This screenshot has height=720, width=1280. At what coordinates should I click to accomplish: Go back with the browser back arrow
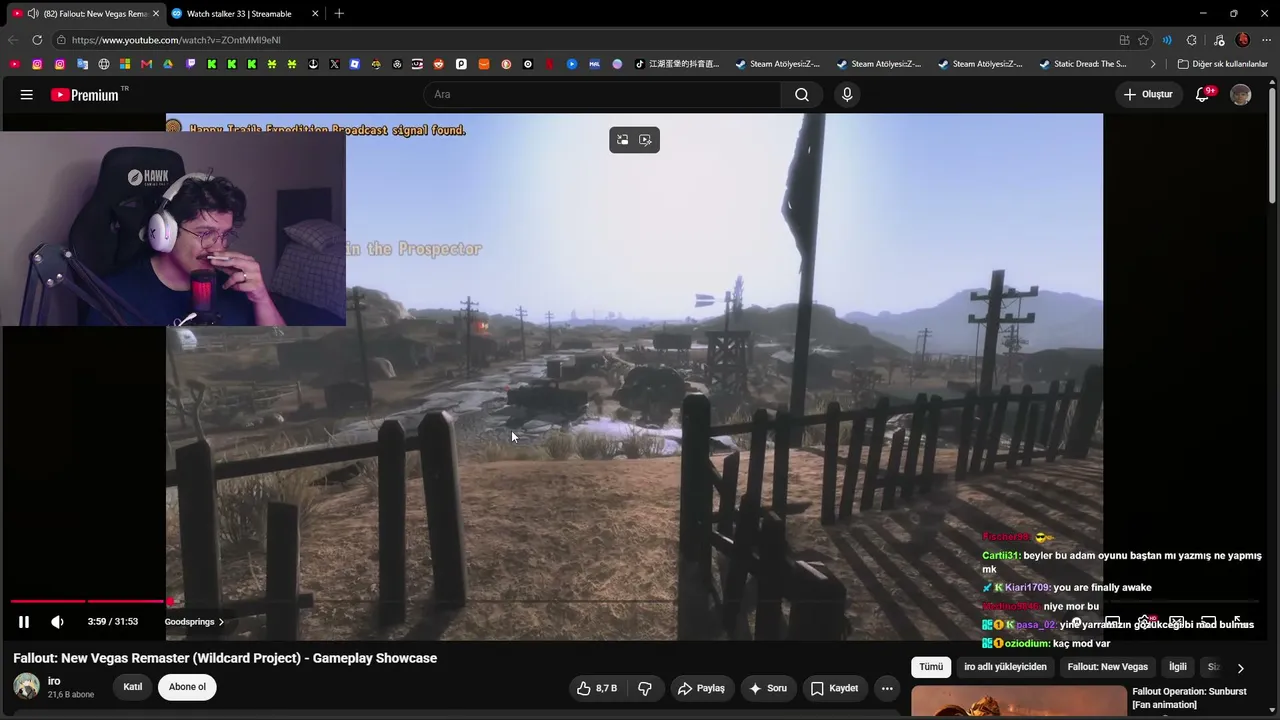[13, 40]
